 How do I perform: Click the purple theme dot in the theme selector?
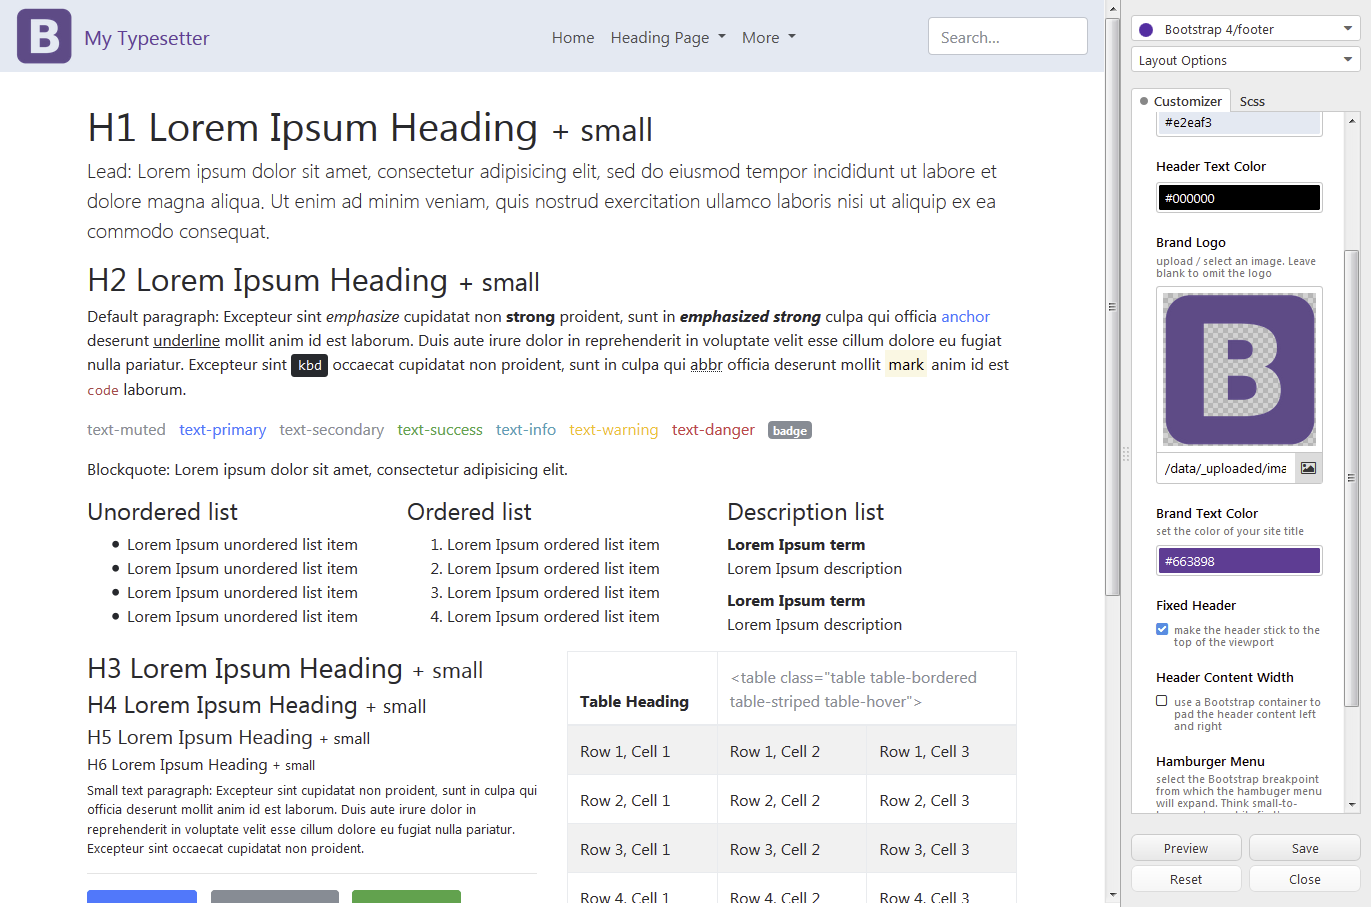pos(1145,28)
